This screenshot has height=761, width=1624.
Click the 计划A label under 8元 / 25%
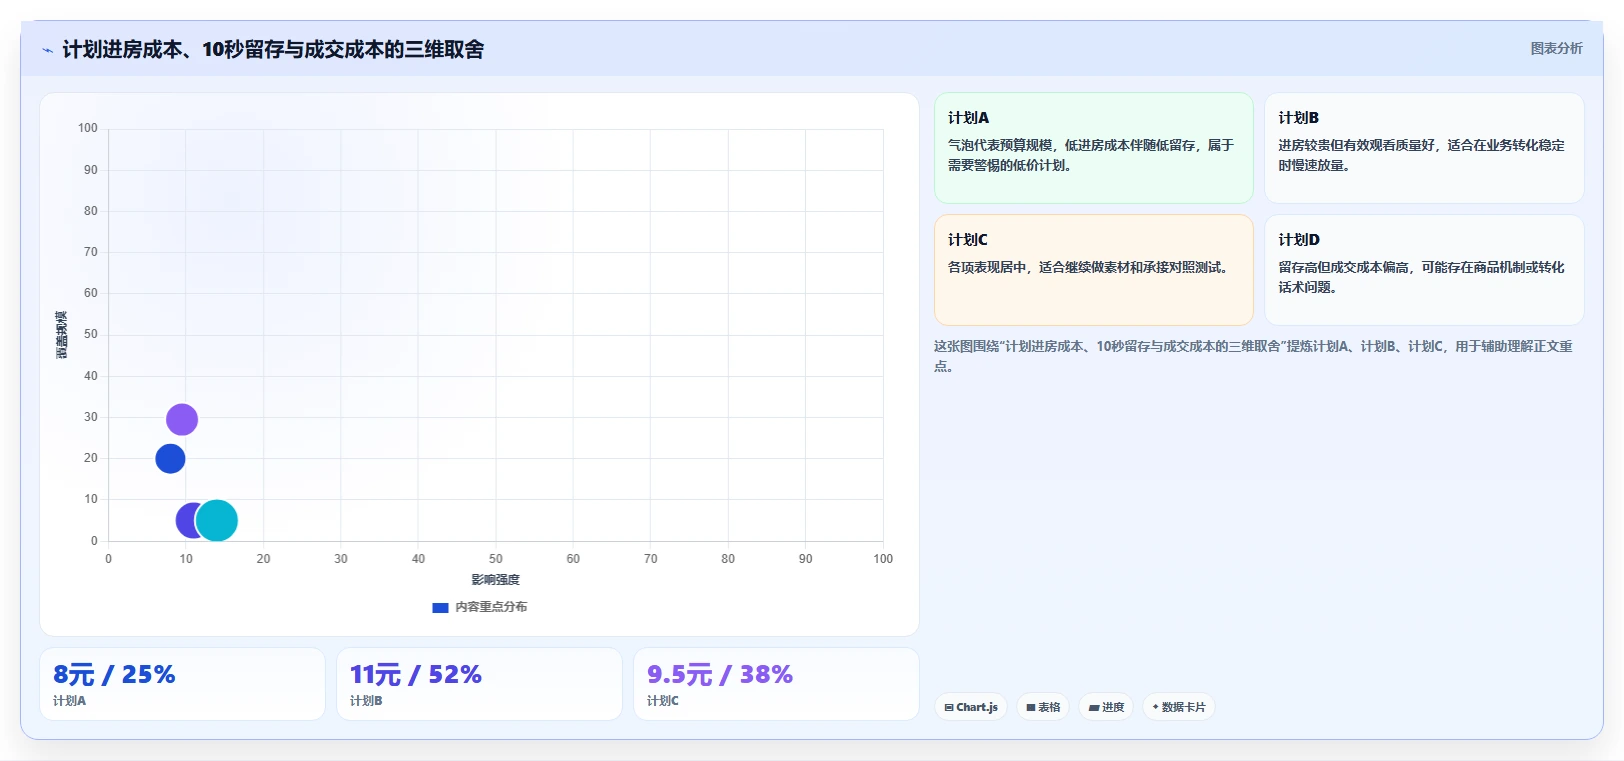[x=69, y=701]
